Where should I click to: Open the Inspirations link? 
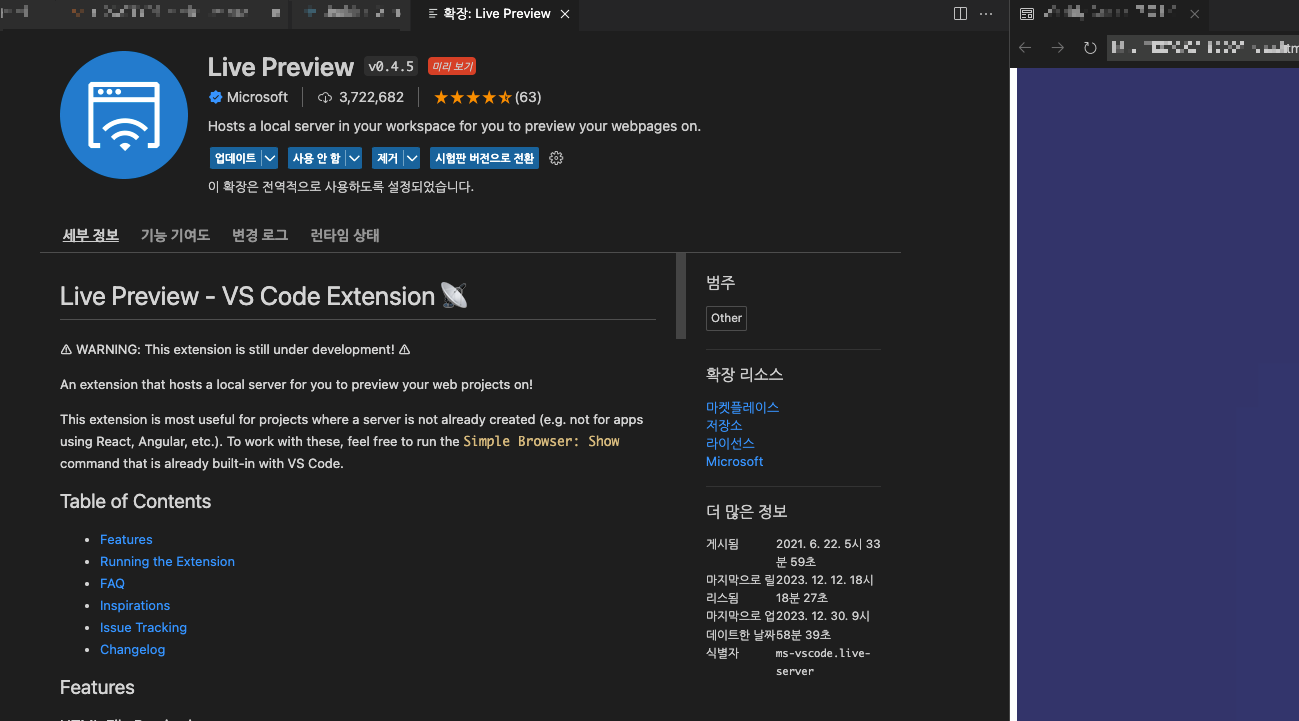135,605
